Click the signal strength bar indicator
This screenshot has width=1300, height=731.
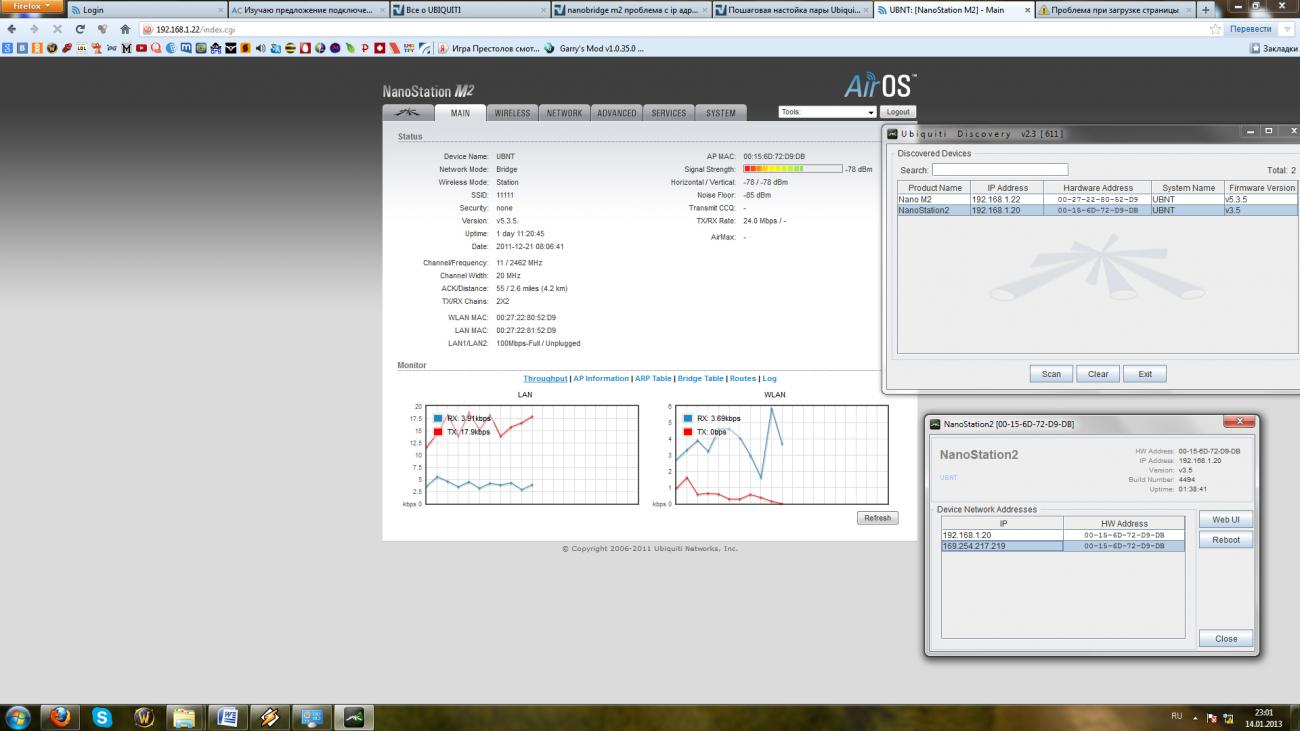point(792,169)
